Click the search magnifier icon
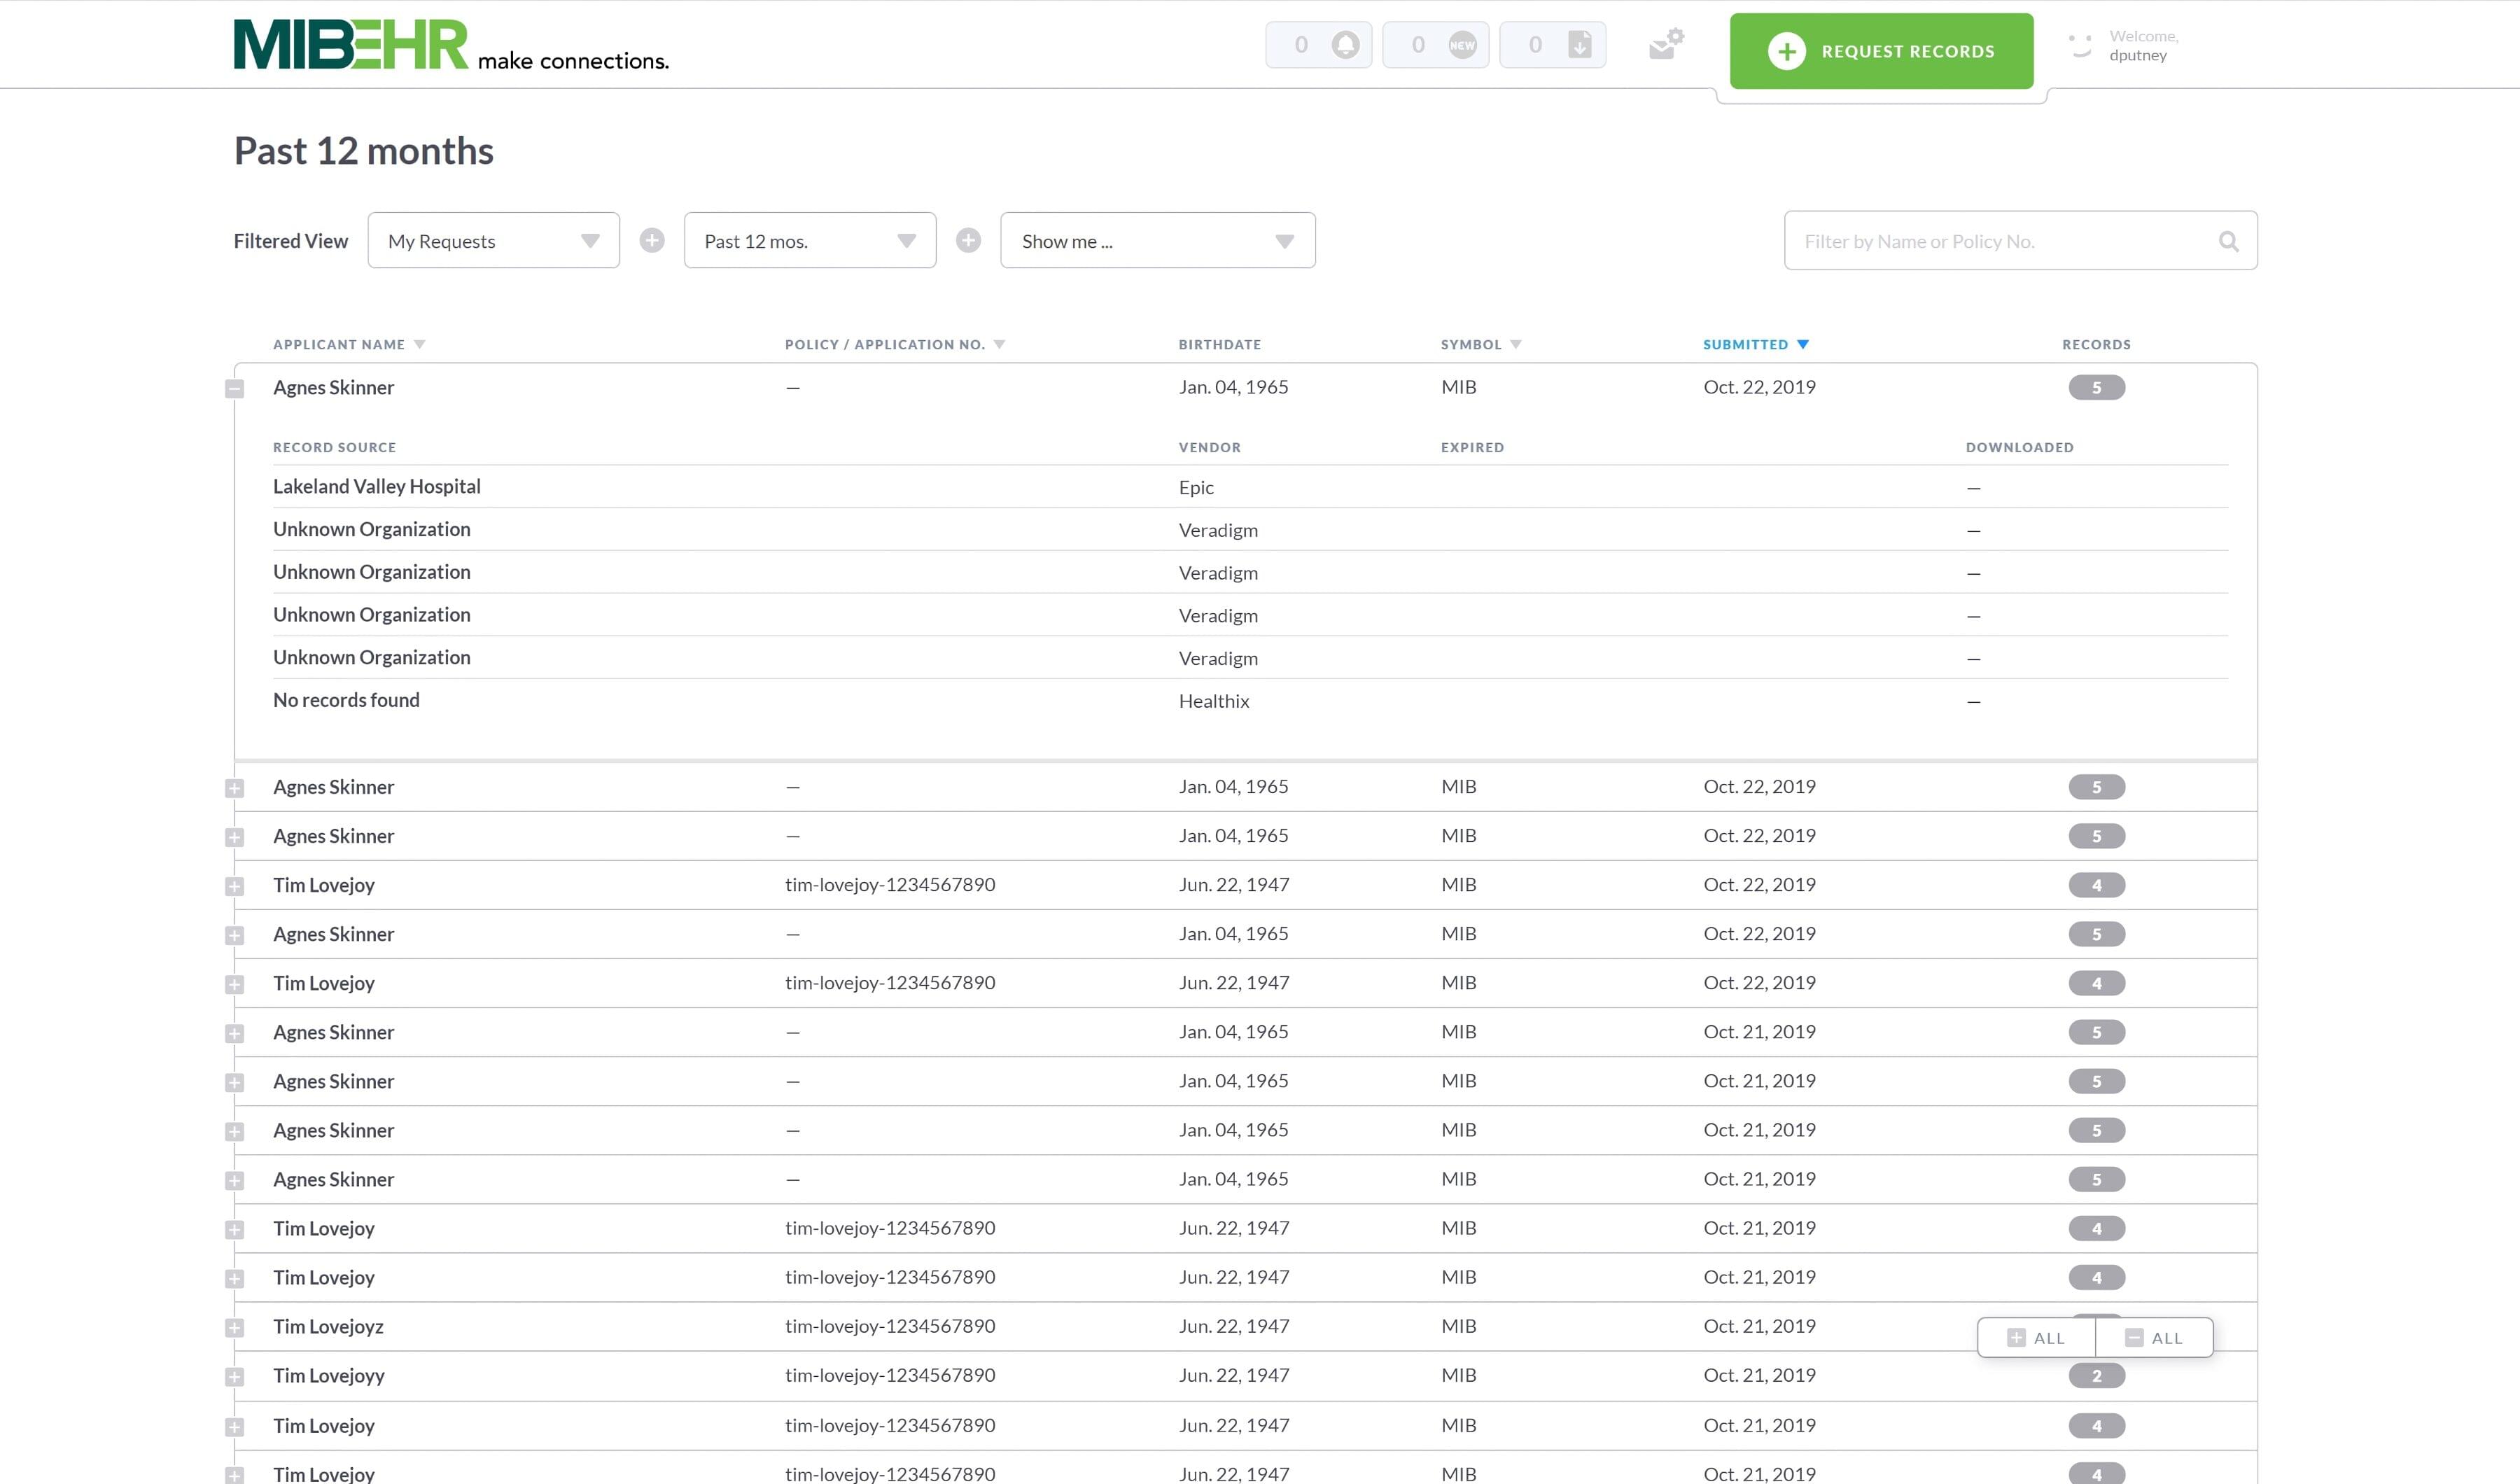The width and height of the screenshot is (2520, 1484). 2228,241
